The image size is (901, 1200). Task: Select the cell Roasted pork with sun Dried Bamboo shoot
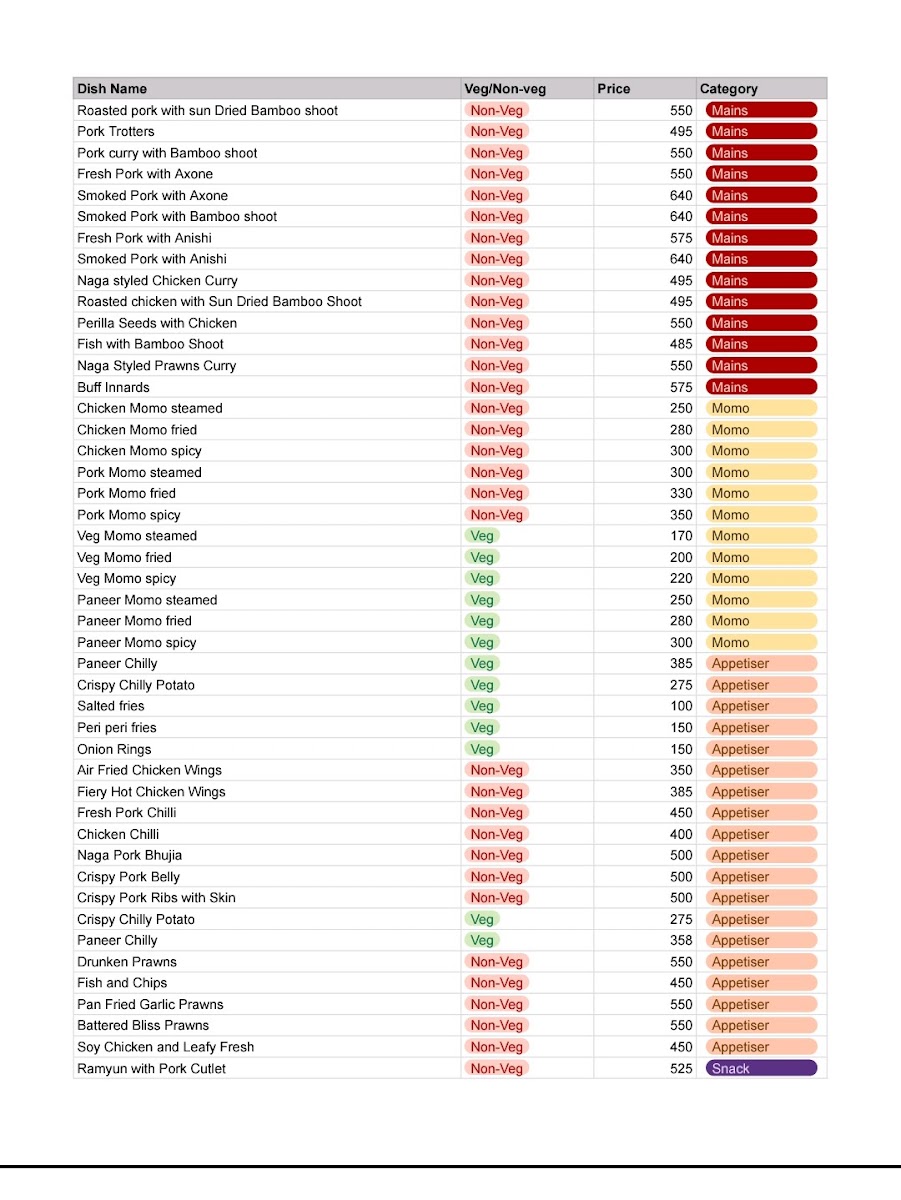267,110
